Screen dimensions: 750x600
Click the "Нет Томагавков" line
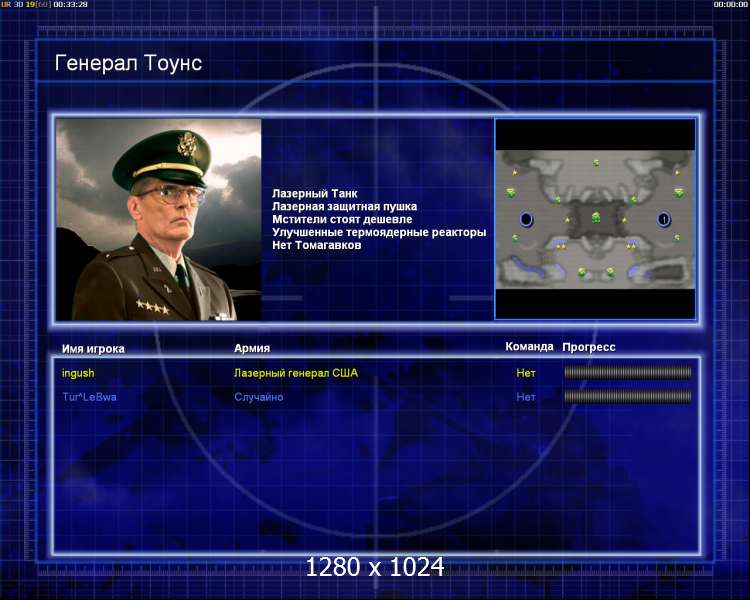point(317,245)
